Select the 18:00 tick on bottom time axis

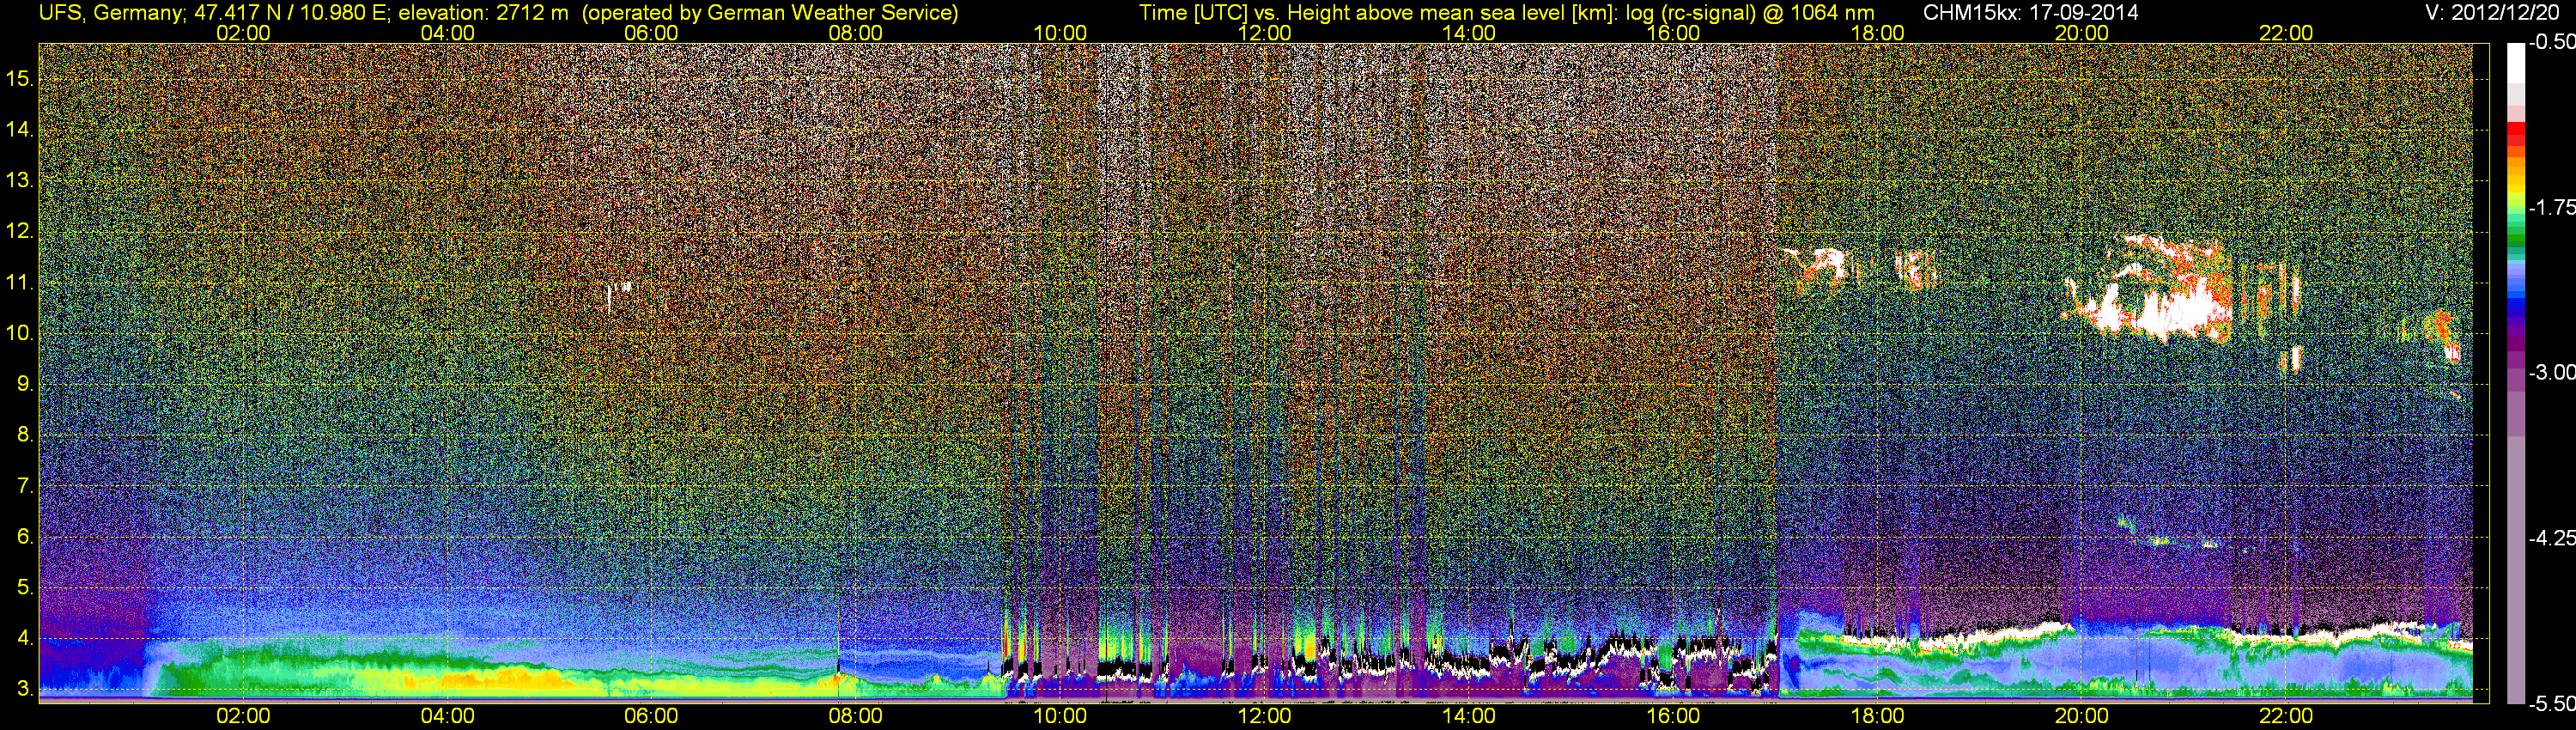[x=1877, y=716]
